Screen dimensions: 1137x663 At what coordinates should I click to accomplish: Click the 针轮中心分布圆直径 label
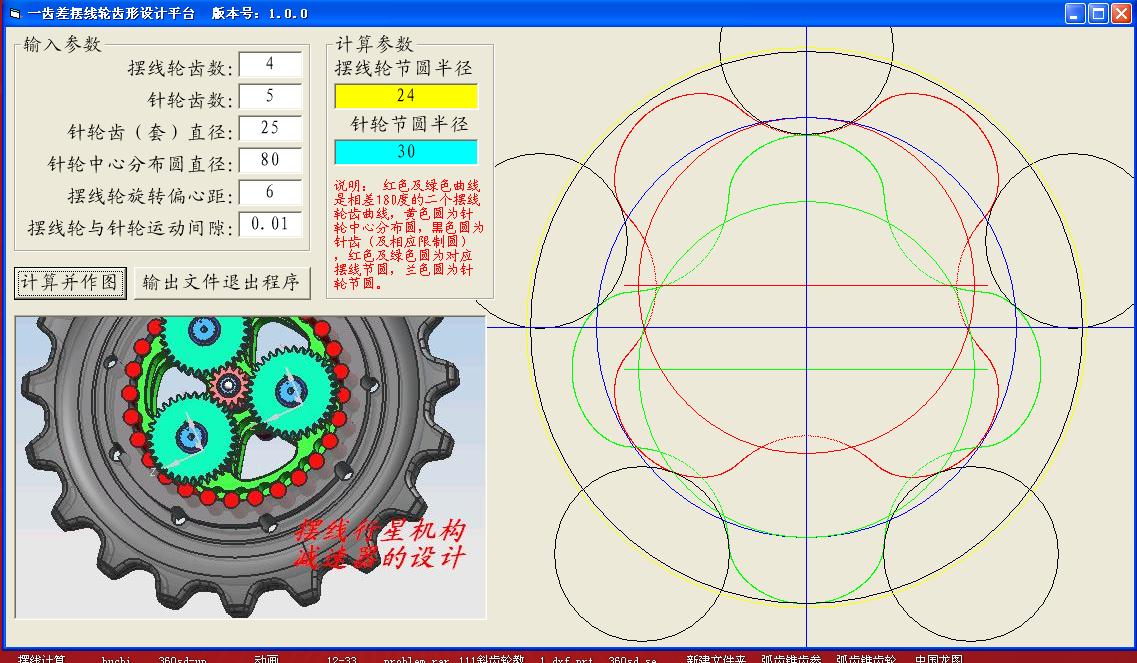140,164
